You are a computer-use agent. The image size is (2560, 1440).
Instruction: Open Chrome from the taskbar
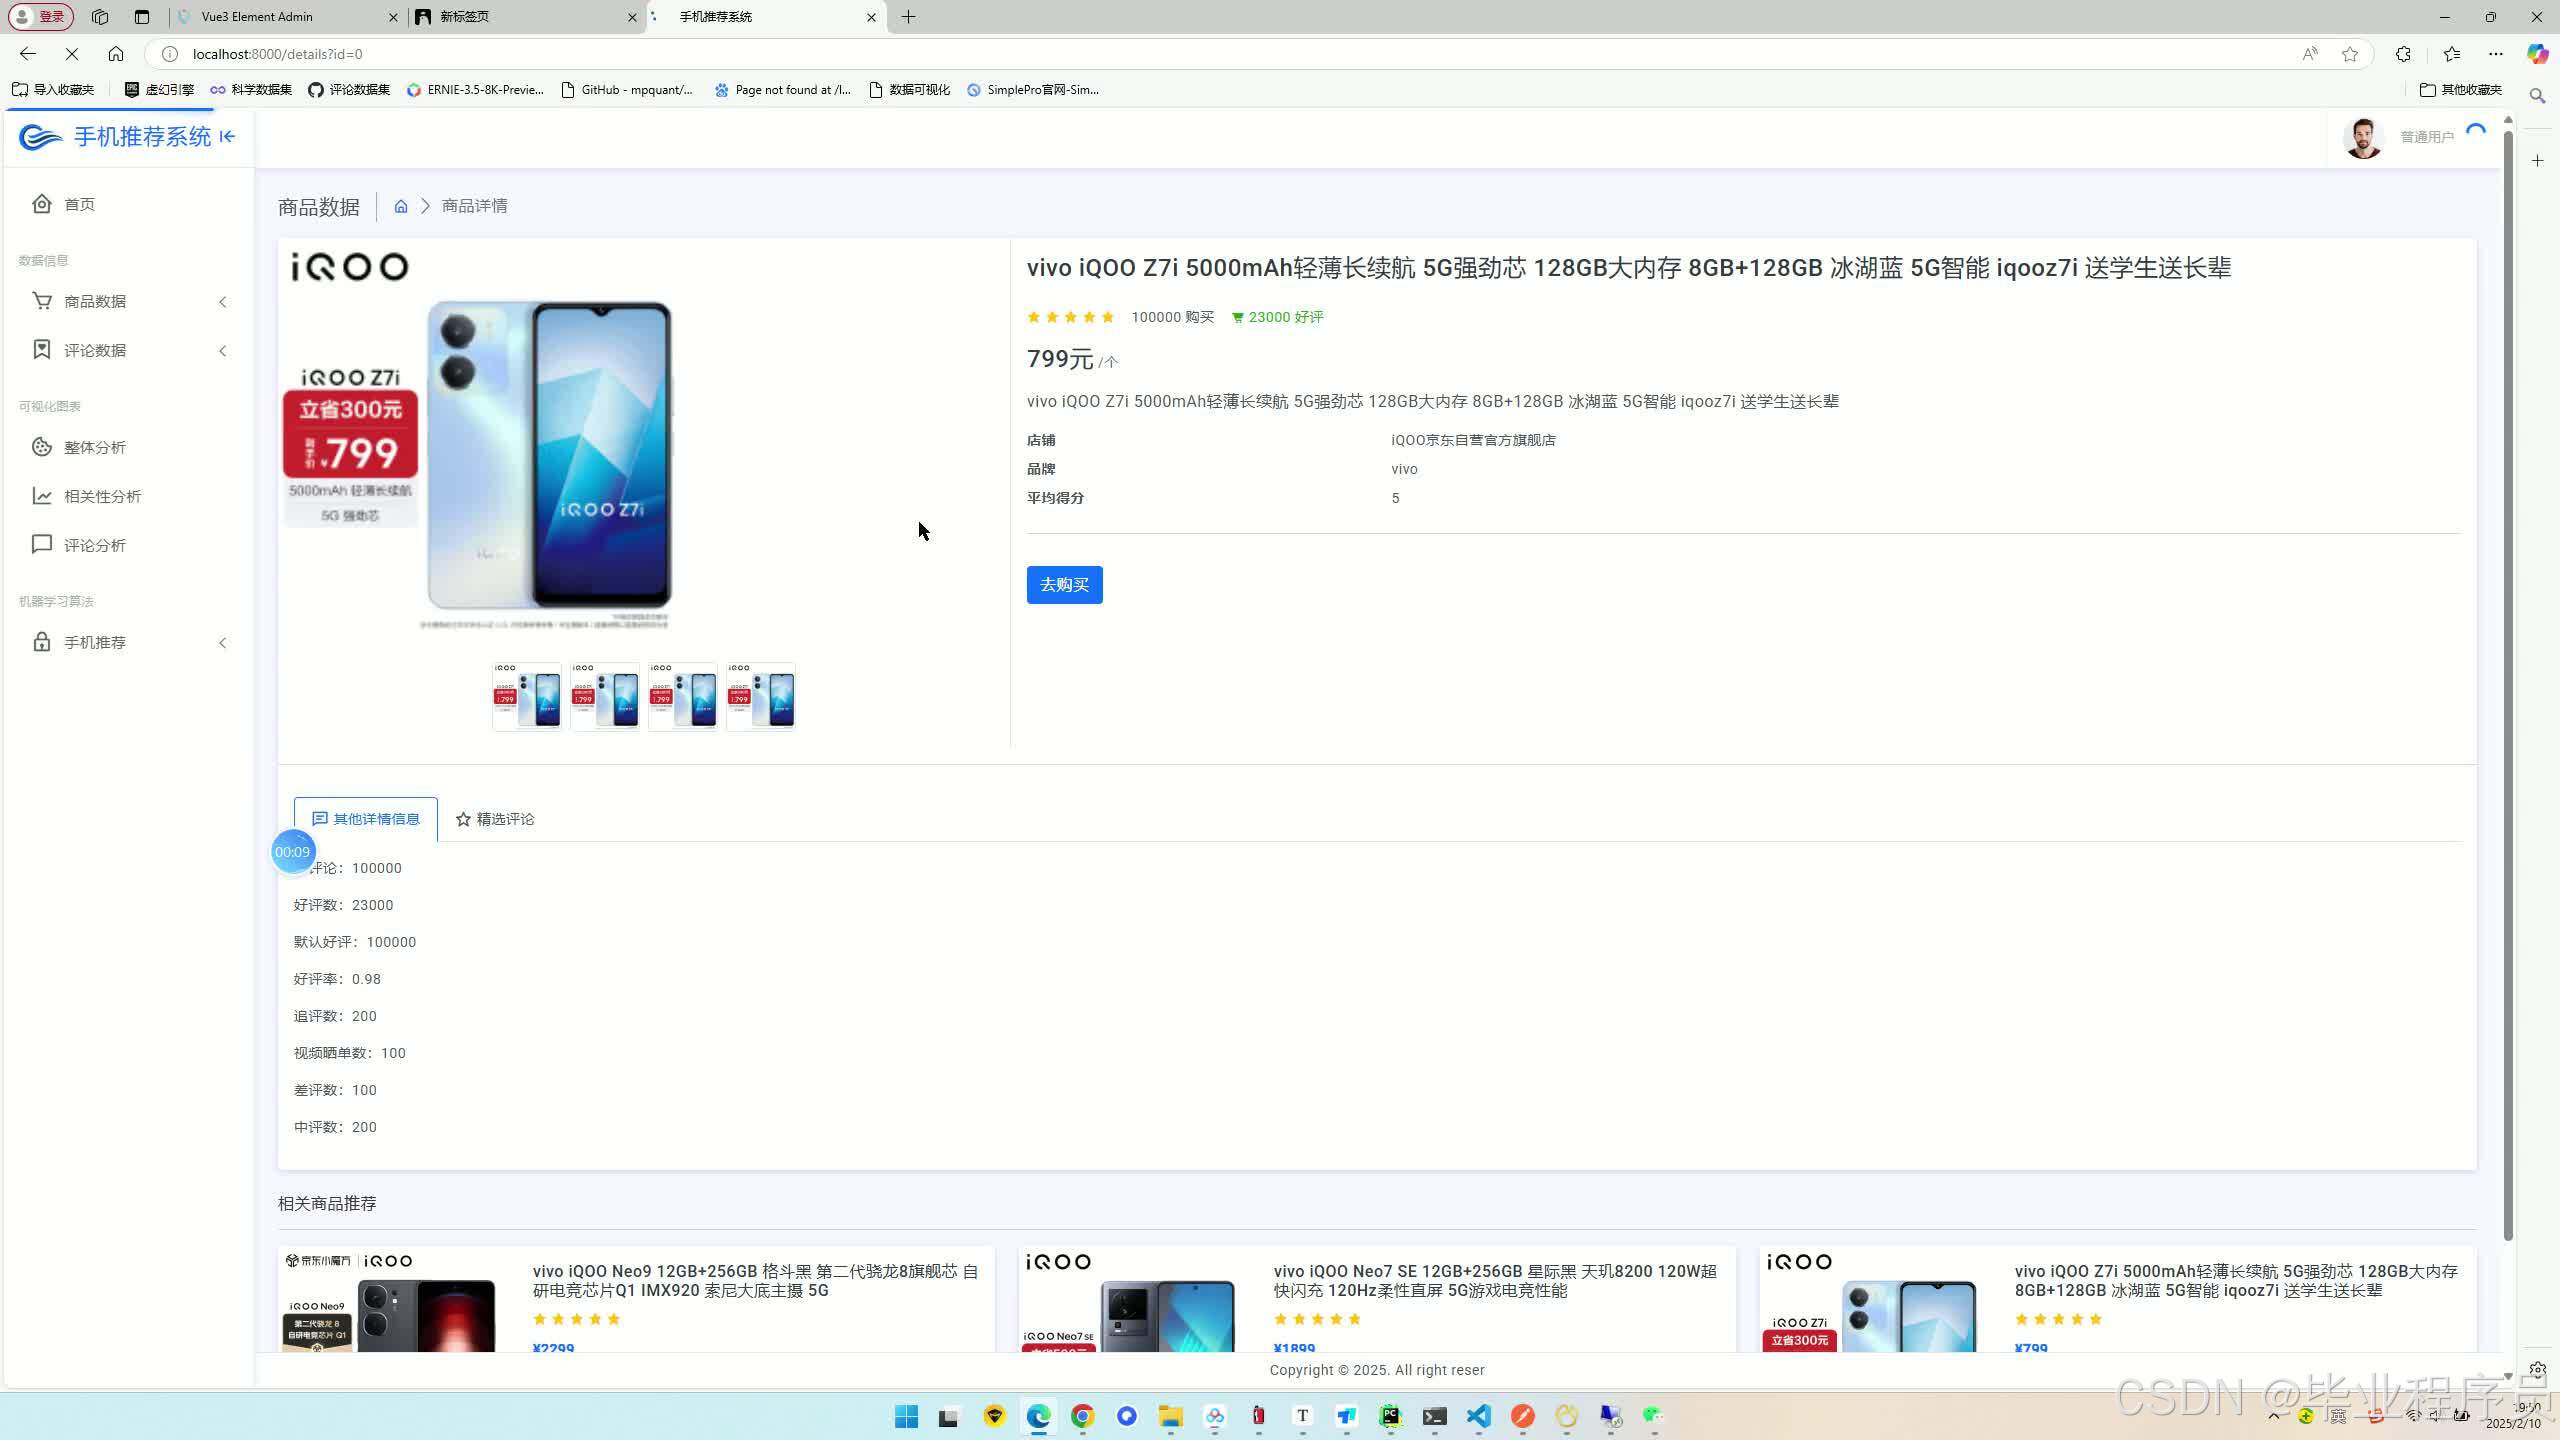click(1083, 1416)
